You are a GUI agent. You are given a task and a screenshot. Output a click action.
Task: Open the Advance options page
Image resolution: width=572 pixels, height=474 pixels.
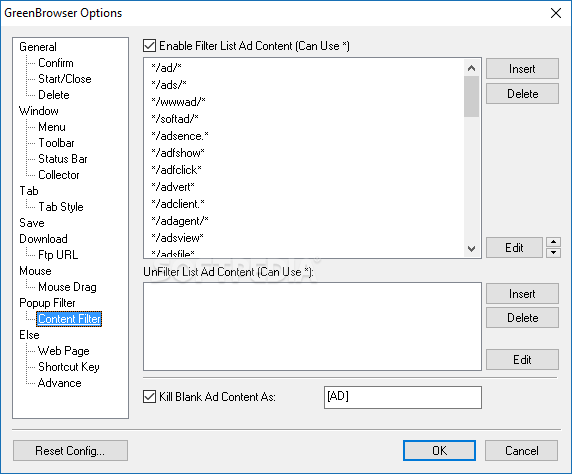(59, 383)
